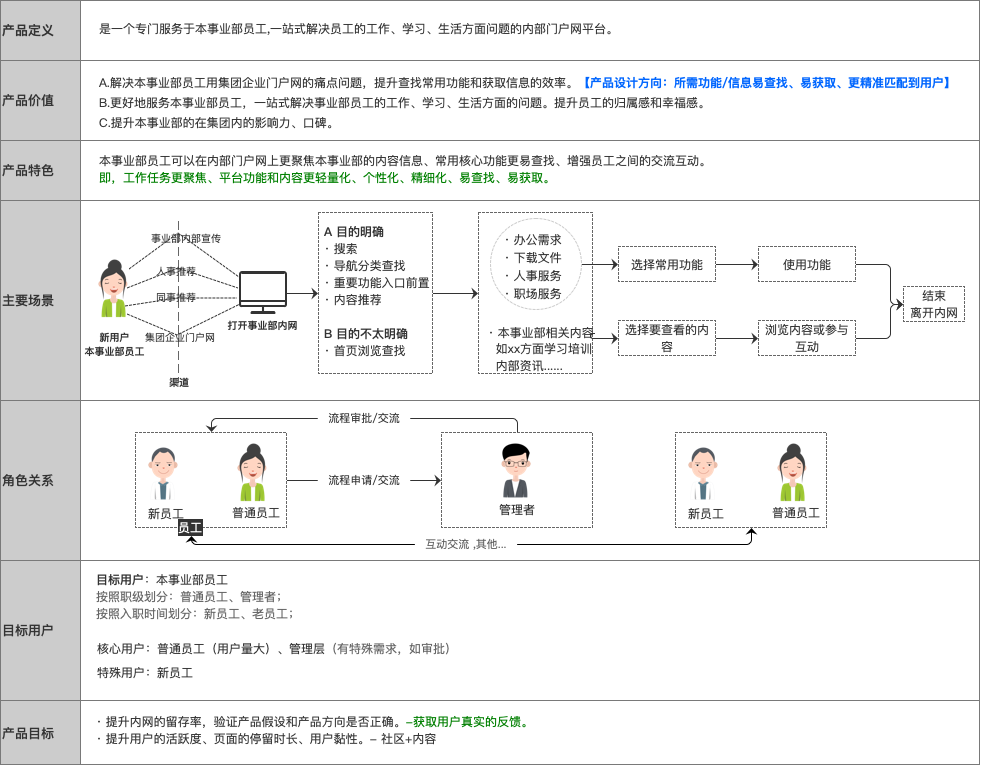Select the 选择常用功能 flow box
Viewport: 986px width, 765px height.
tap(667, 264)
